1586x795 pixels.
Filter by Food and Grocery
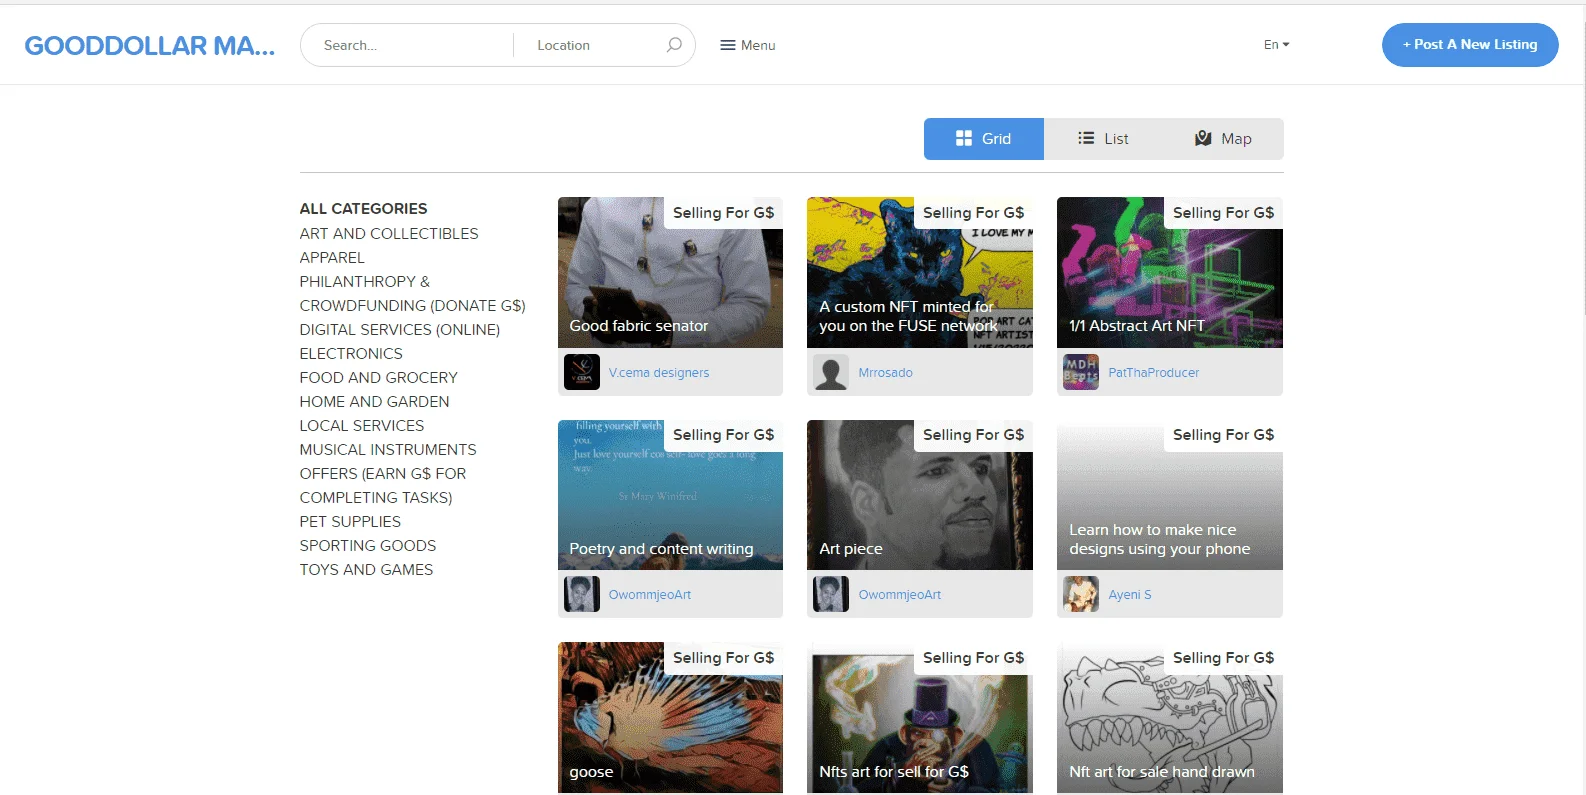click(378, 378)
